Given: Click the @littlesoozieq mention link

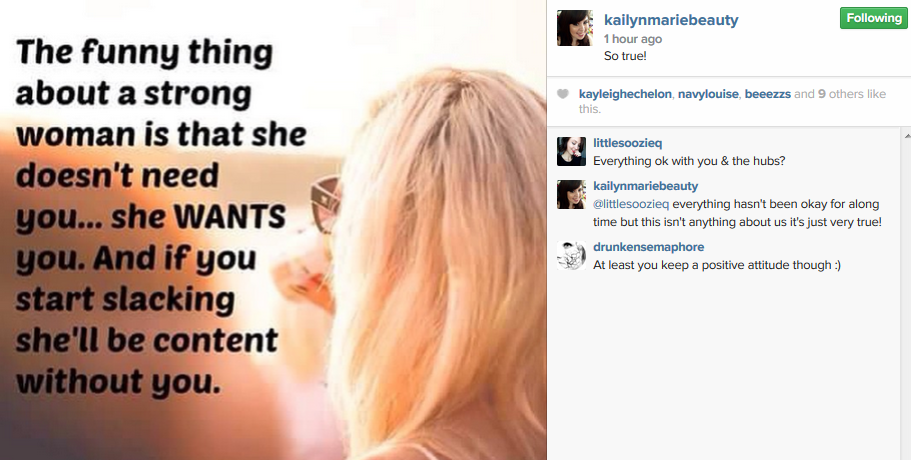Looking at the screenshot, I should tap(631, 204).
